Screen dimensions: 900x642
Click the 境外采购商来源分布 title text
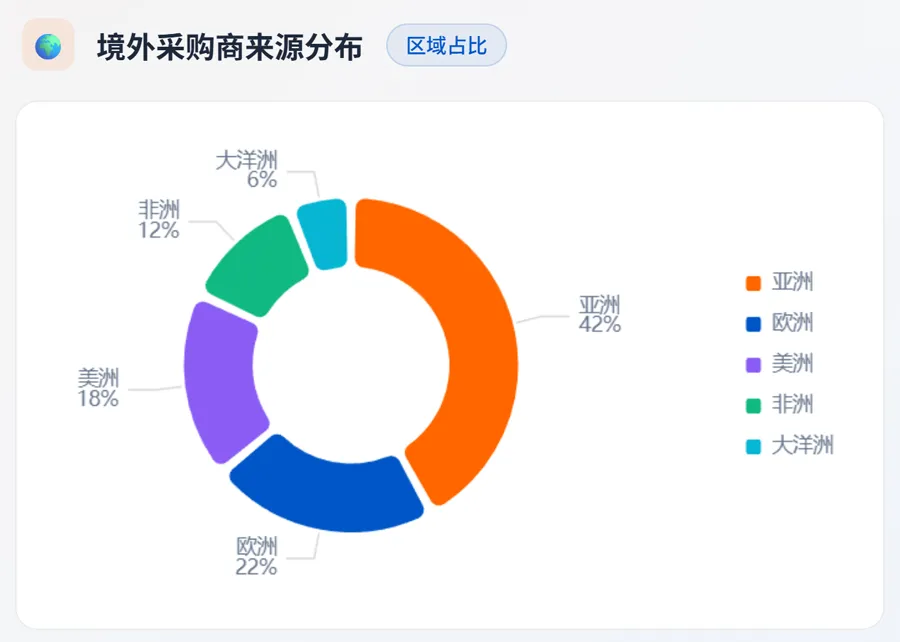tap(229, 47)
